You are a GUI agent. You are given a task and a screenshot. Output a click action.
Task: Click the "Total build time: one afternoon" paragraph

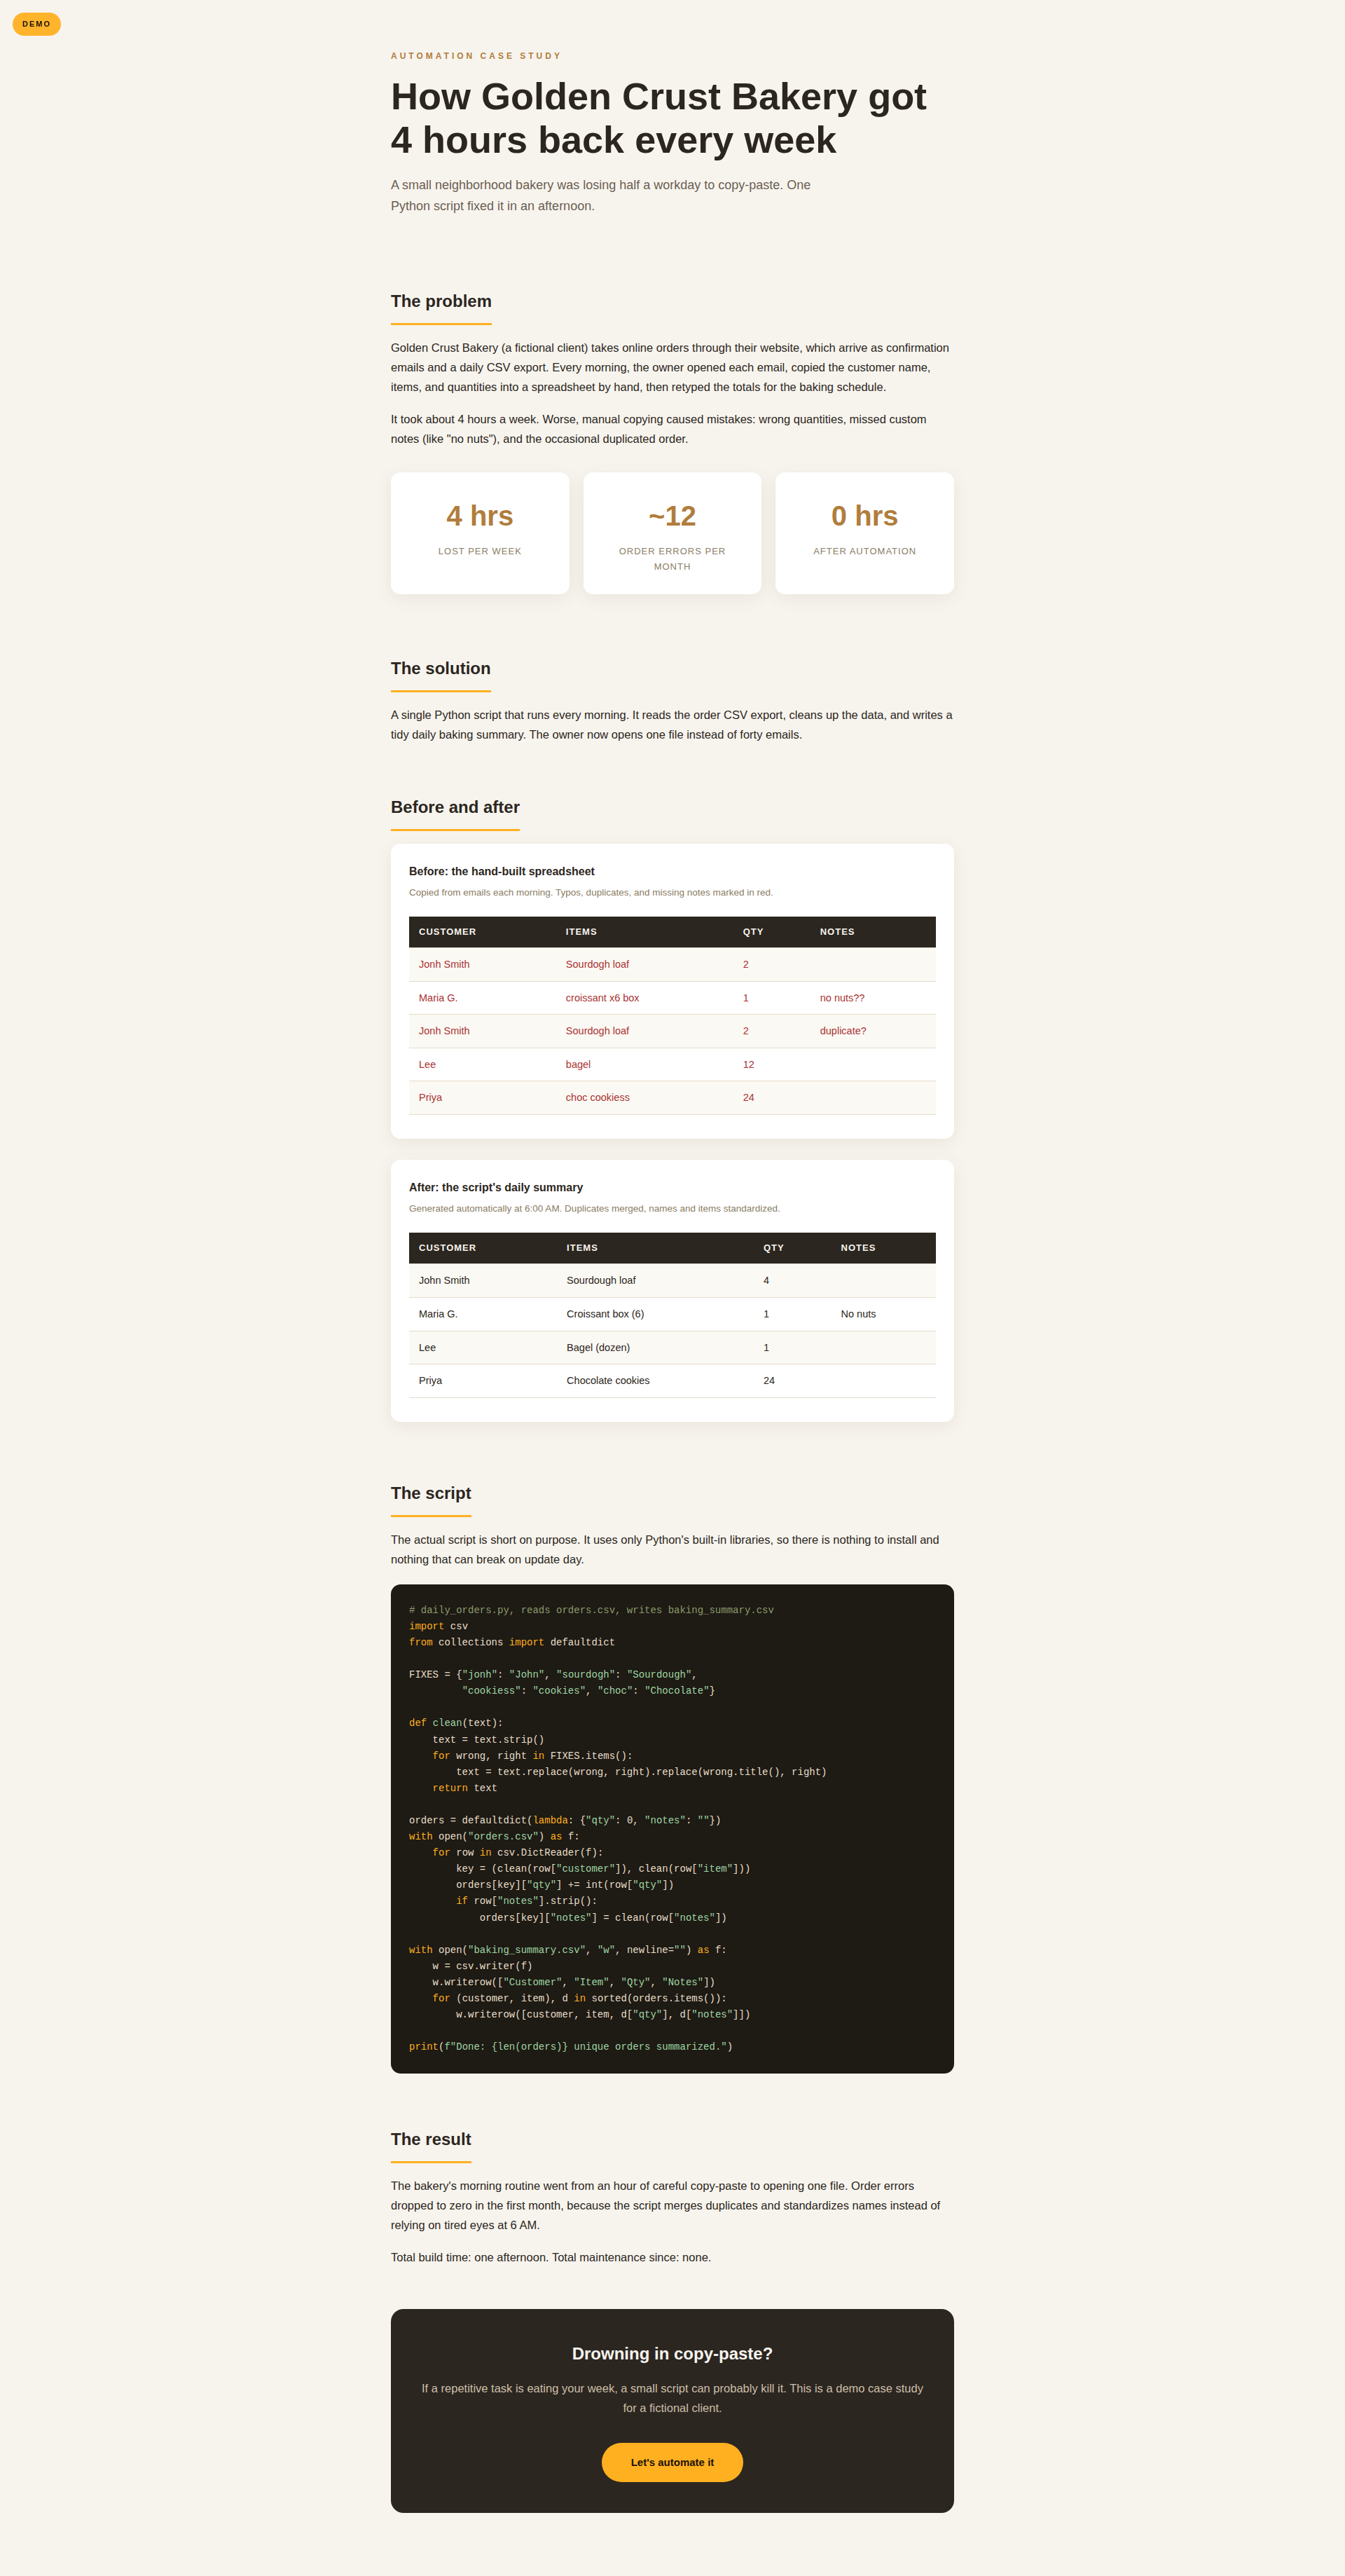551,2257
